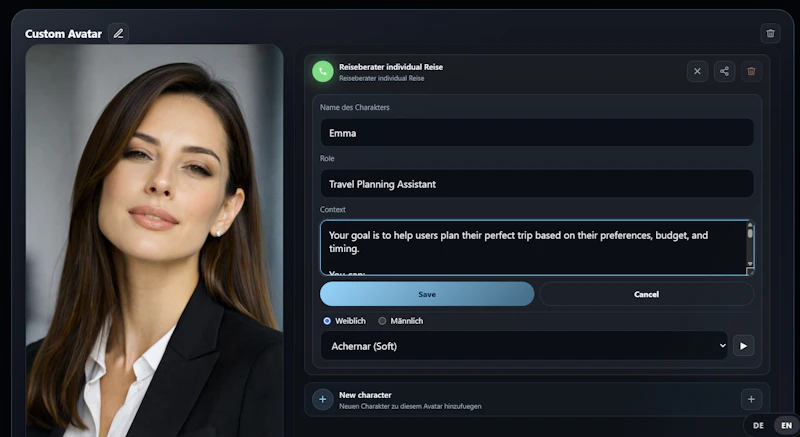Play the Achernar voice preview

click(x=743, y=346)
